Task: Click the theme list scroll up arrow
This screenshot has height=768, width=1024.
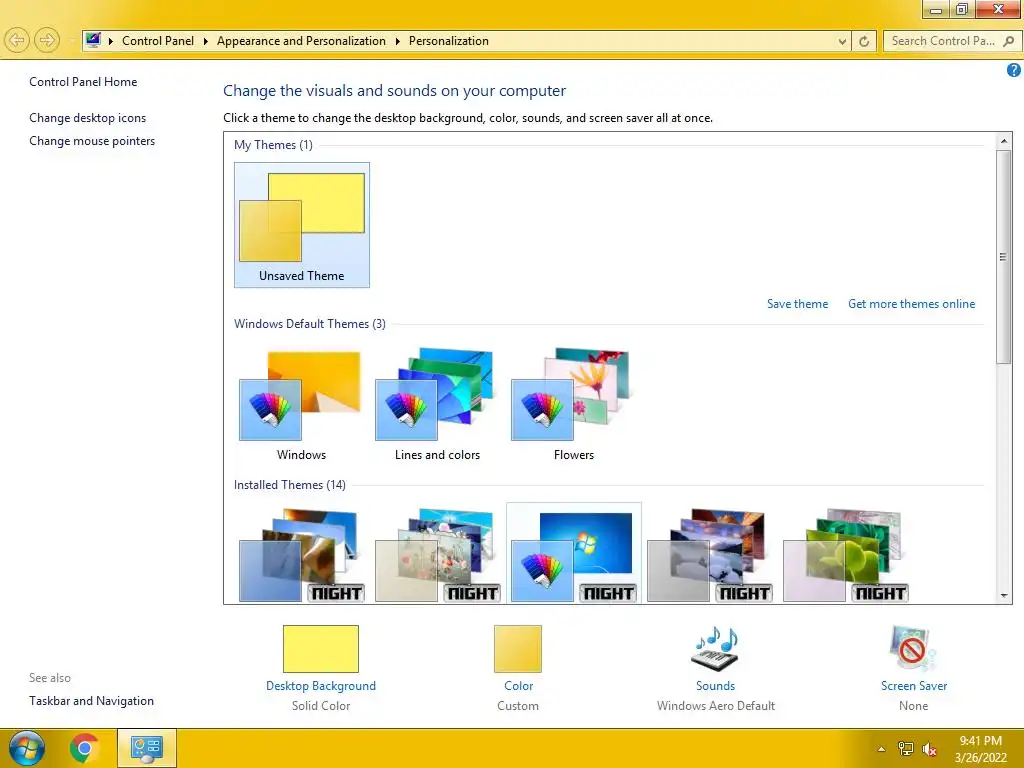Action: (1003, 141)
